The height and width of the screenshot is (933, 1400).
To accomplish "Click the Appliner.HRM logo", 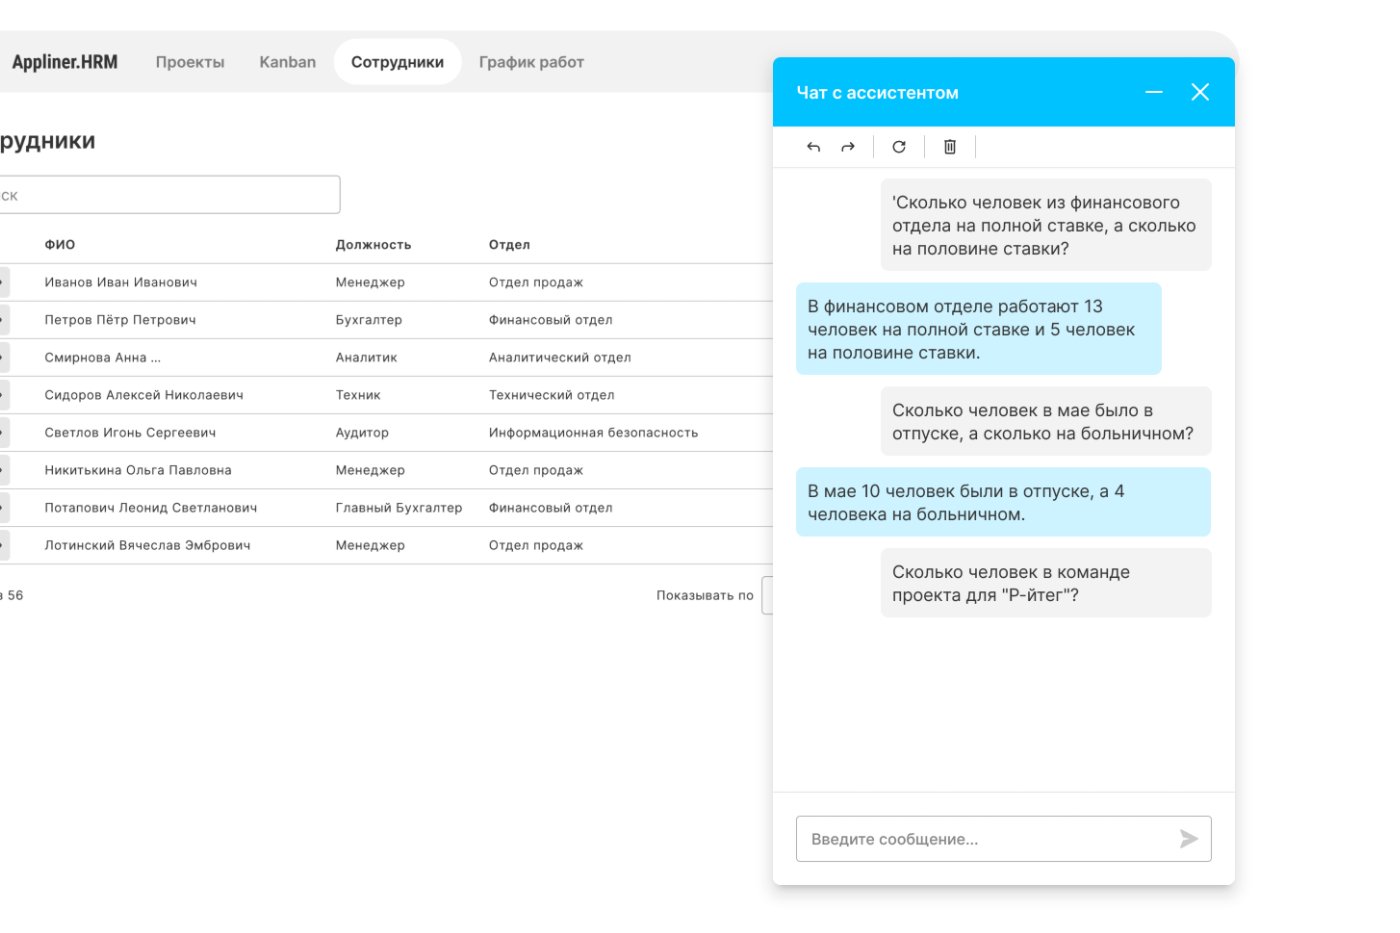I will point(65,62).
